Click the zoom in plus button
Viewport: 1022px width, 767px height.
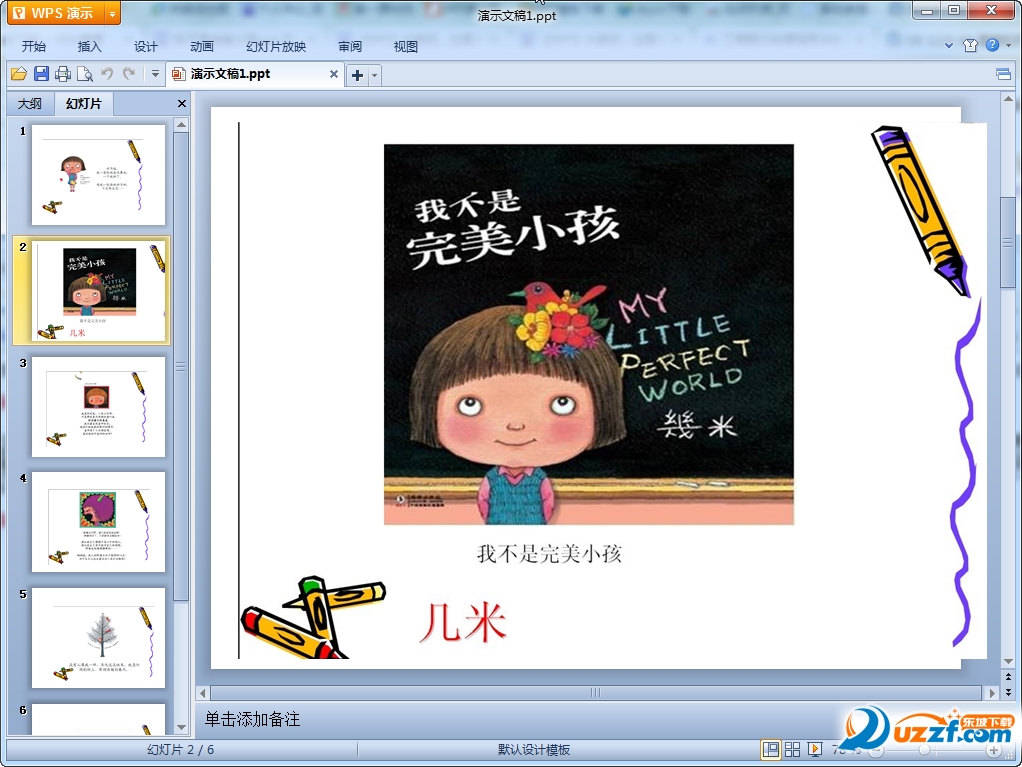(994, 751)
